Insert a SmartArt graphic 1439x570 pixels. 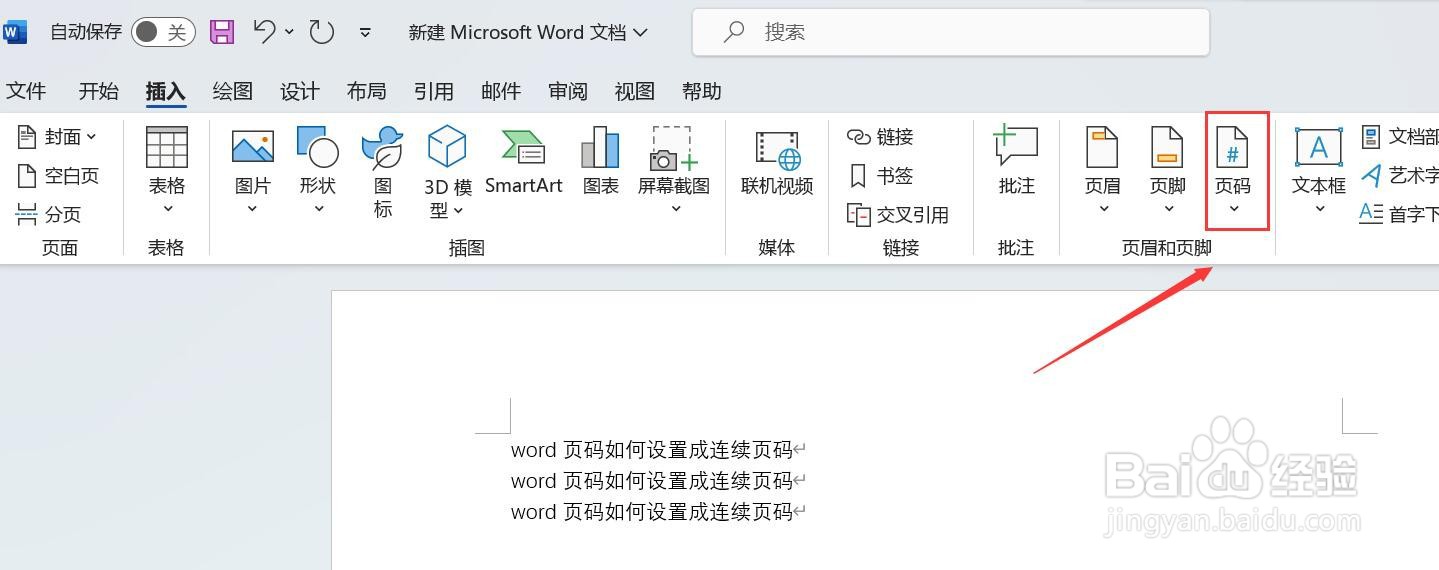coord(523,160)
